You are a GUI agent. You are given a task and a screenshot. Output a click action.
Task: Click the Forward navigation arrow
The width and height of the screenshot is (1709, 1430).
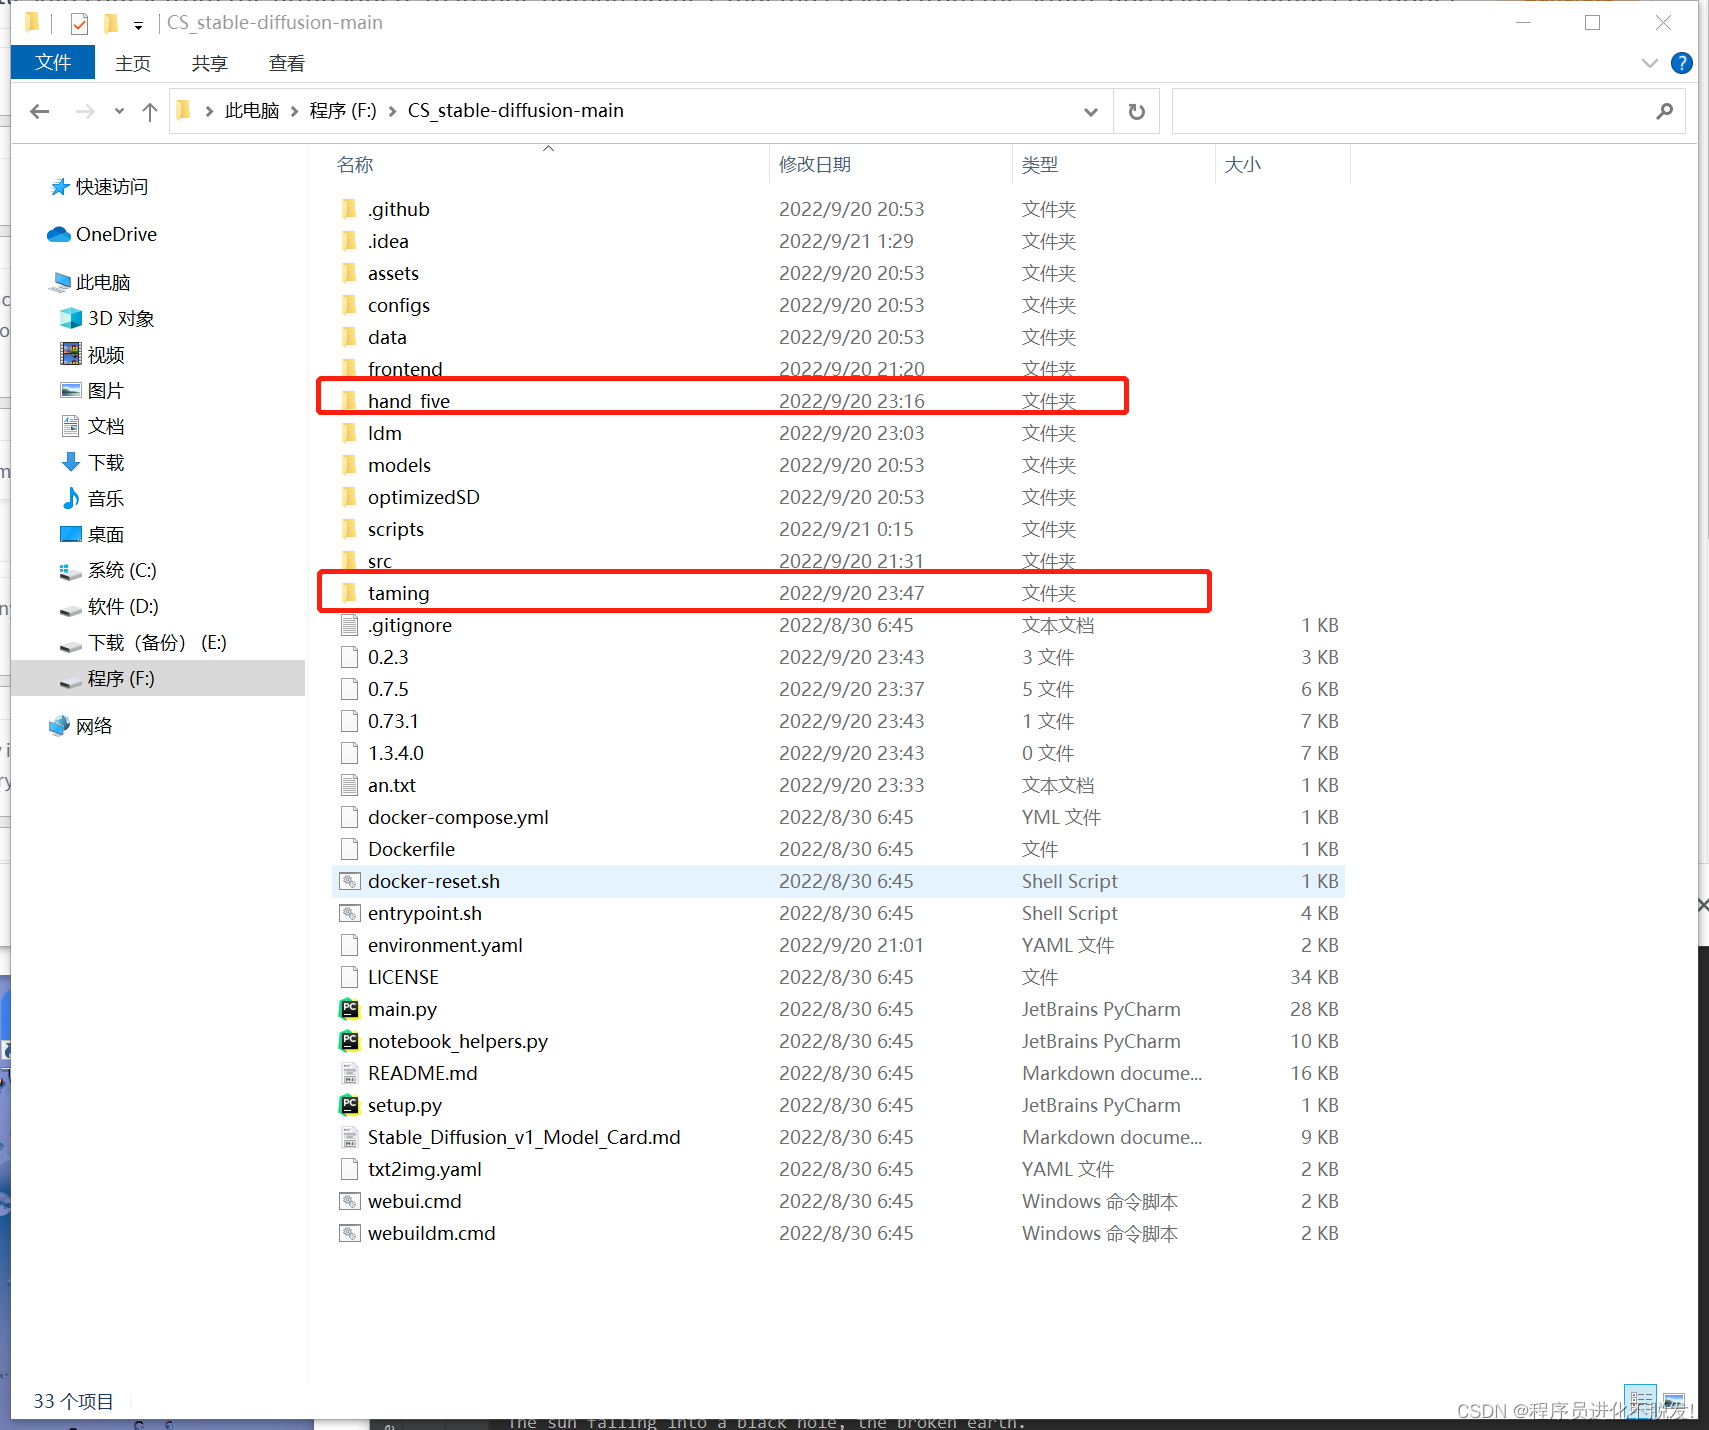[x=85, y=111]
